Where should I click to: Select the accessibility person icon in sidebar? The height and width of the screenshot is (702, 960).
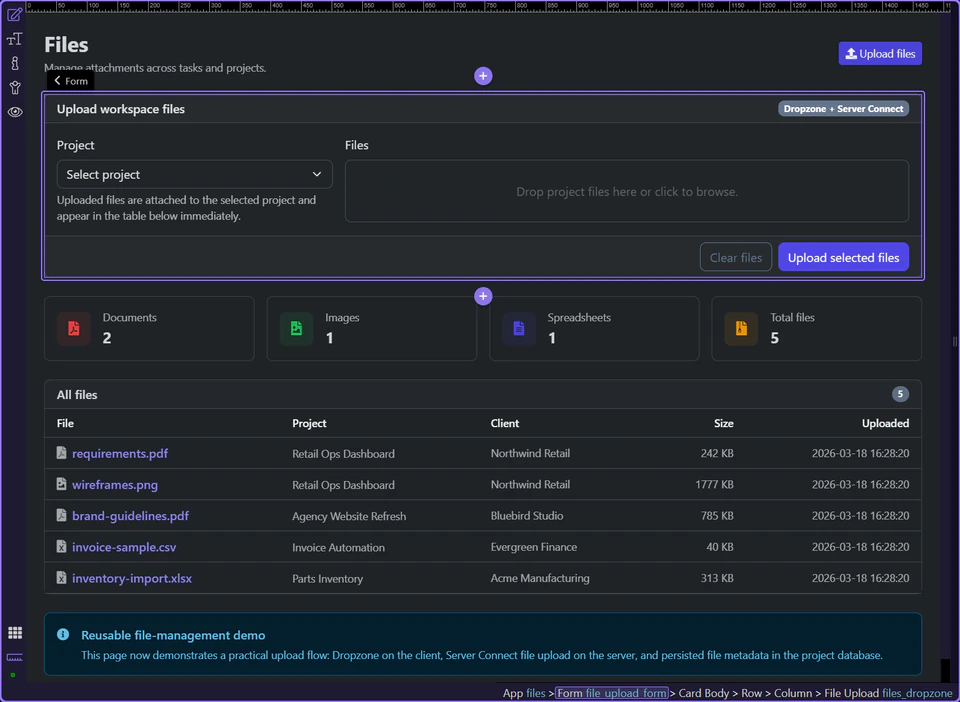point(14,87)
